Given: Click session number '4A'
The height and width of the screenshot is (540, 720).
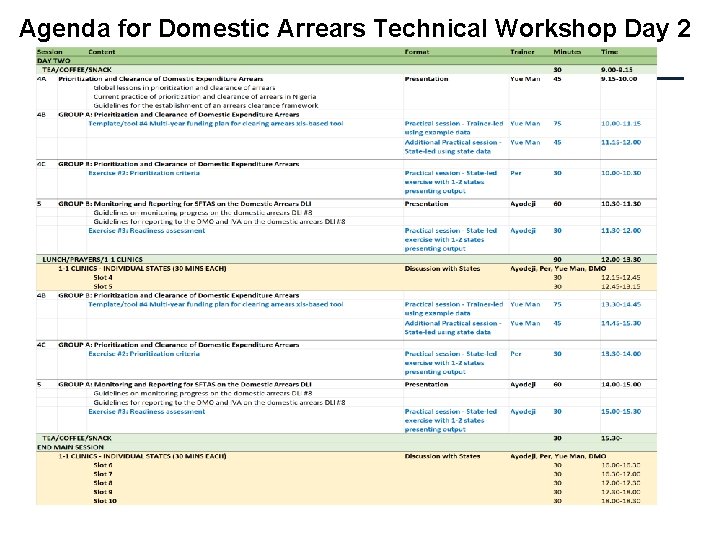Looking at the screenshot, I should click(41, 79).
